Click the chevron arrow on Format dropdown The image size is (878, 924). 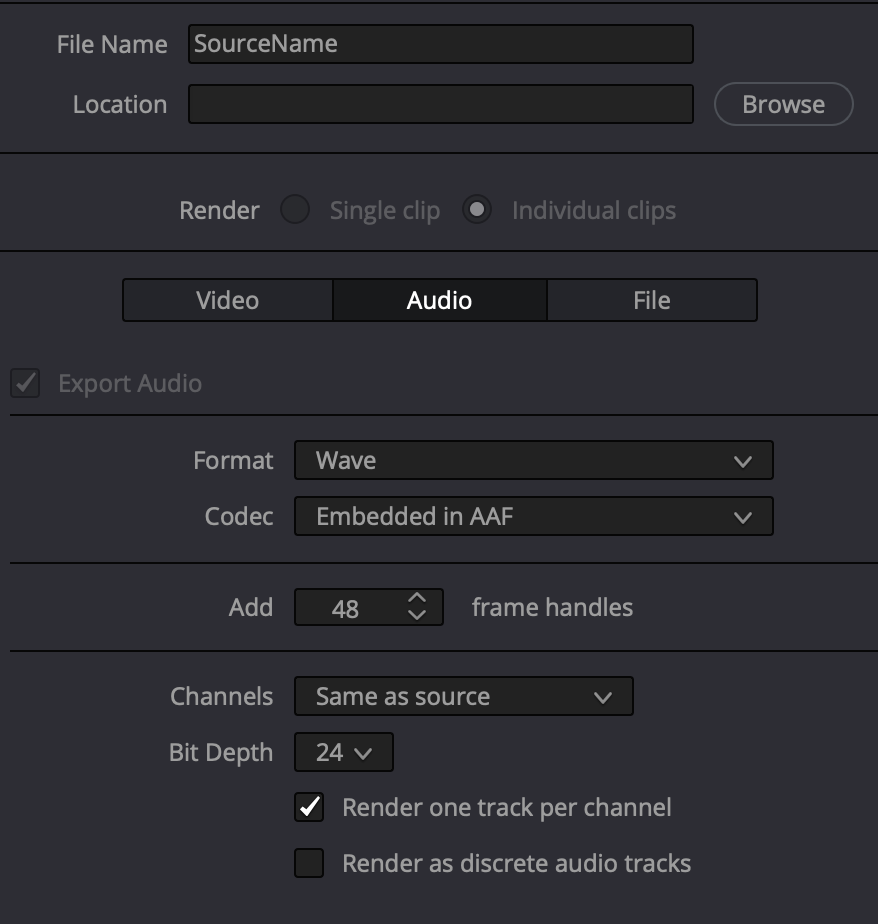click(x=742, y=461)
